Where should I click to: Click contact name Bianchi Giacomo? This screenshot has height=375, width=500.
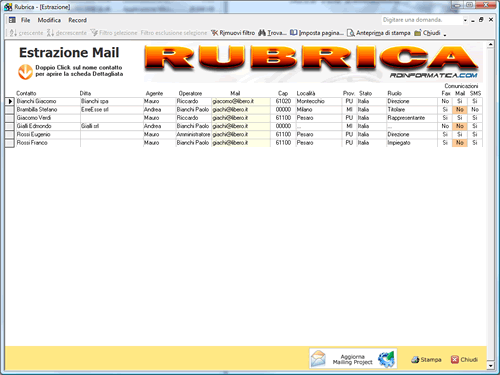click(x=36, y=101)
